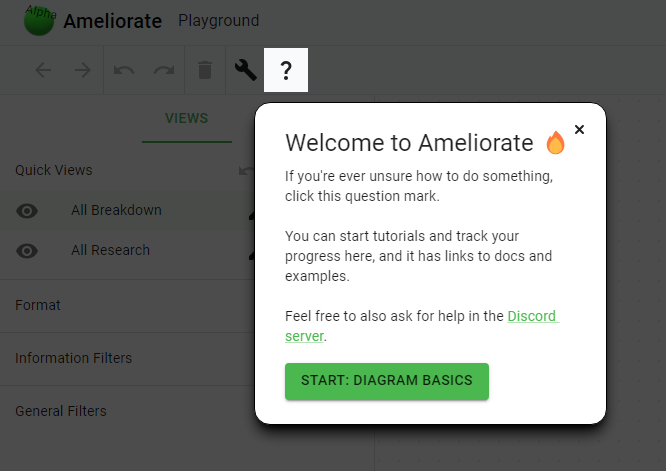
Task: Click the redo icon
Action: pyautogui.click(x=164, y=70)
